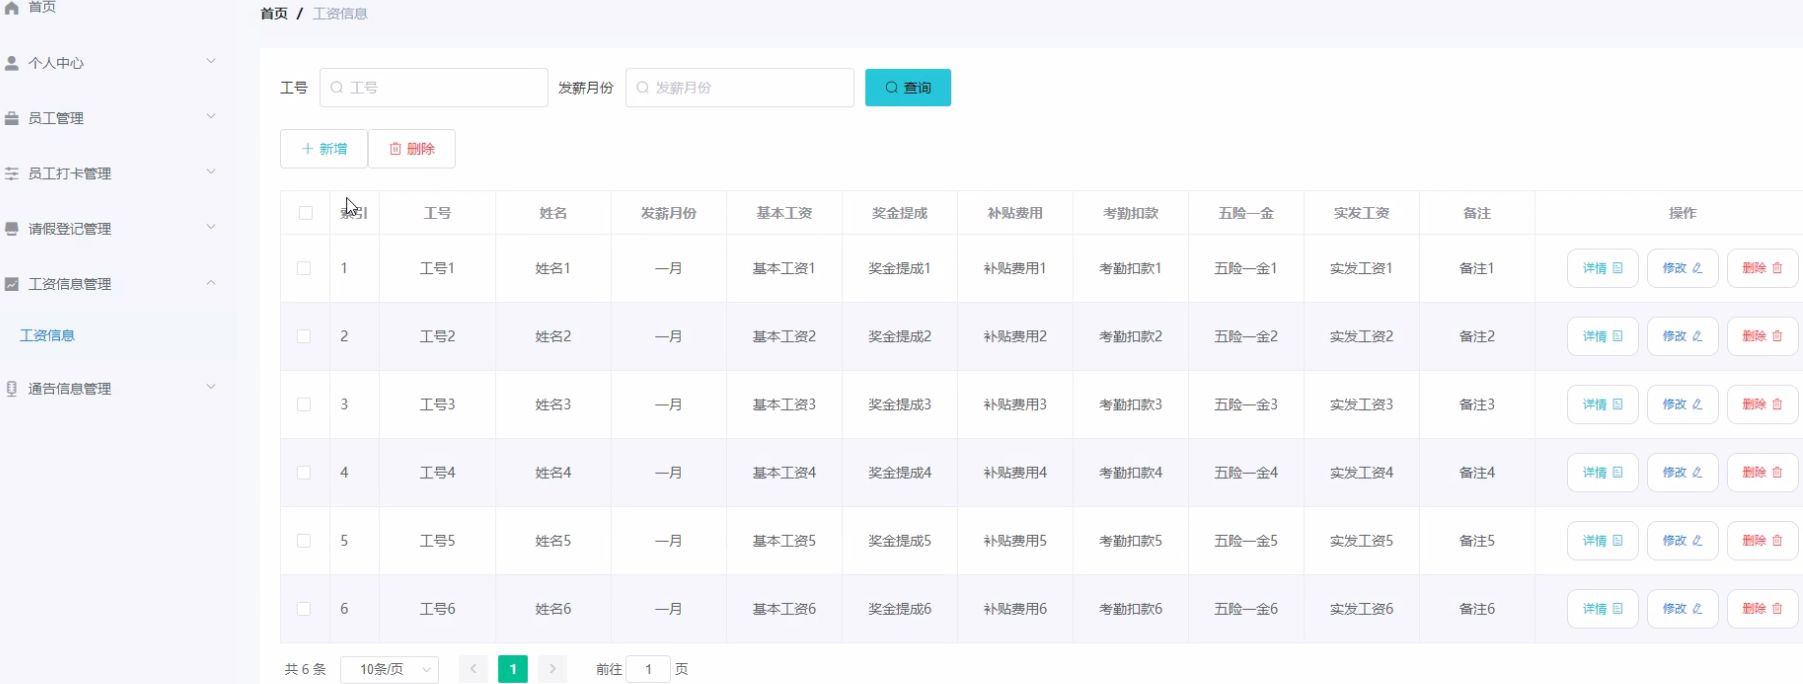Open the 请假登记管理 menu

118,228
